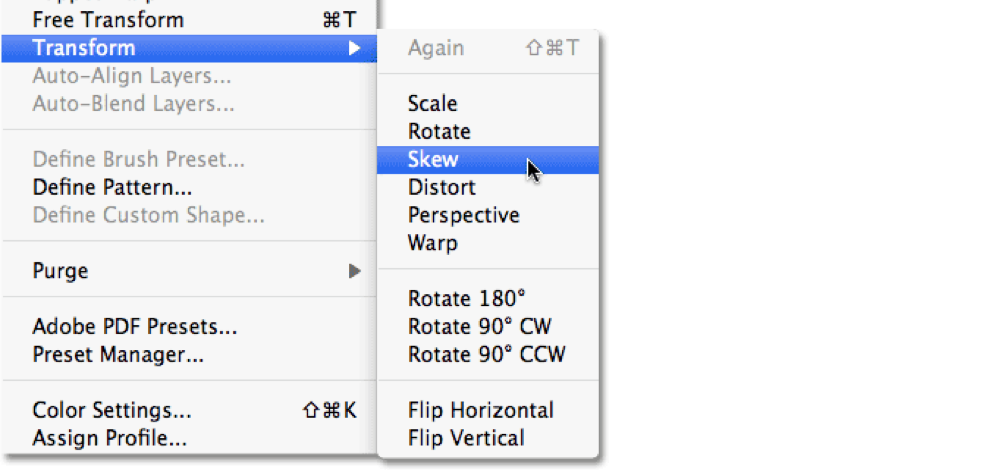Viewport: 984px width, 470px height.
Task: Open Adobe PDF Presets
Action: pyautogui.click(x=134, y=327)
